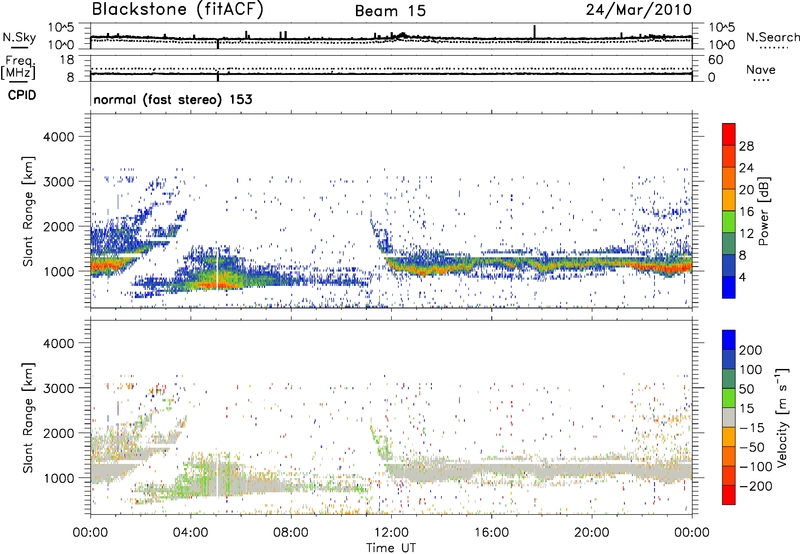The width and height of the screenshot is (800, 554).
Task: Click the "10^0" label right of noise panel
Action: (x=721, y=45)
